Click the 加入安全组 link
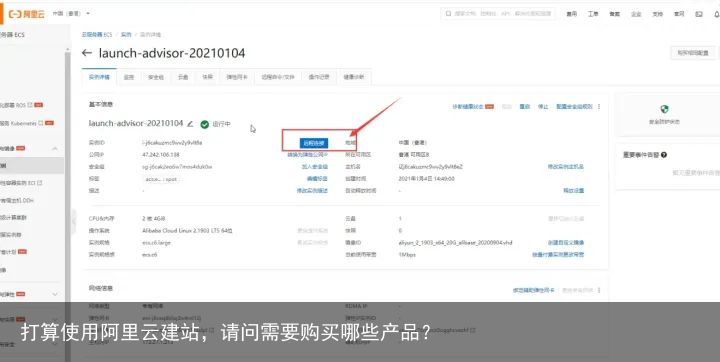Image resolution: width=720 pixels, height=362 pixels. coord(315,167)
